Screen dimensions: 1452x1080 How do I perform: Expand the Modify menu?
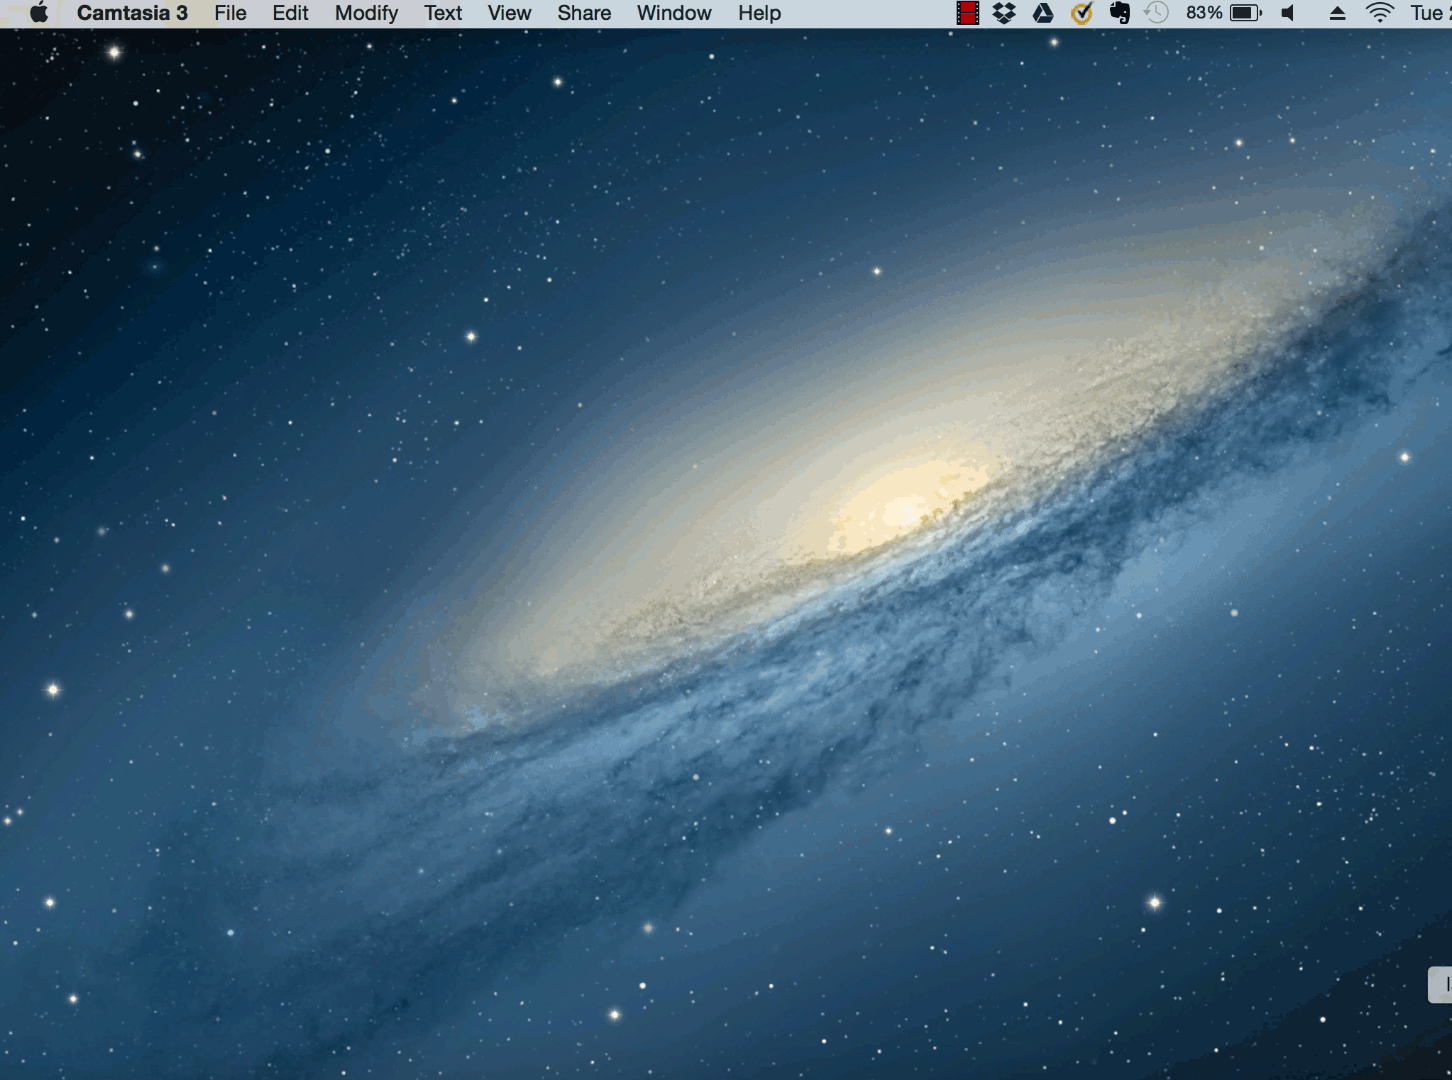tap(366, 13)
